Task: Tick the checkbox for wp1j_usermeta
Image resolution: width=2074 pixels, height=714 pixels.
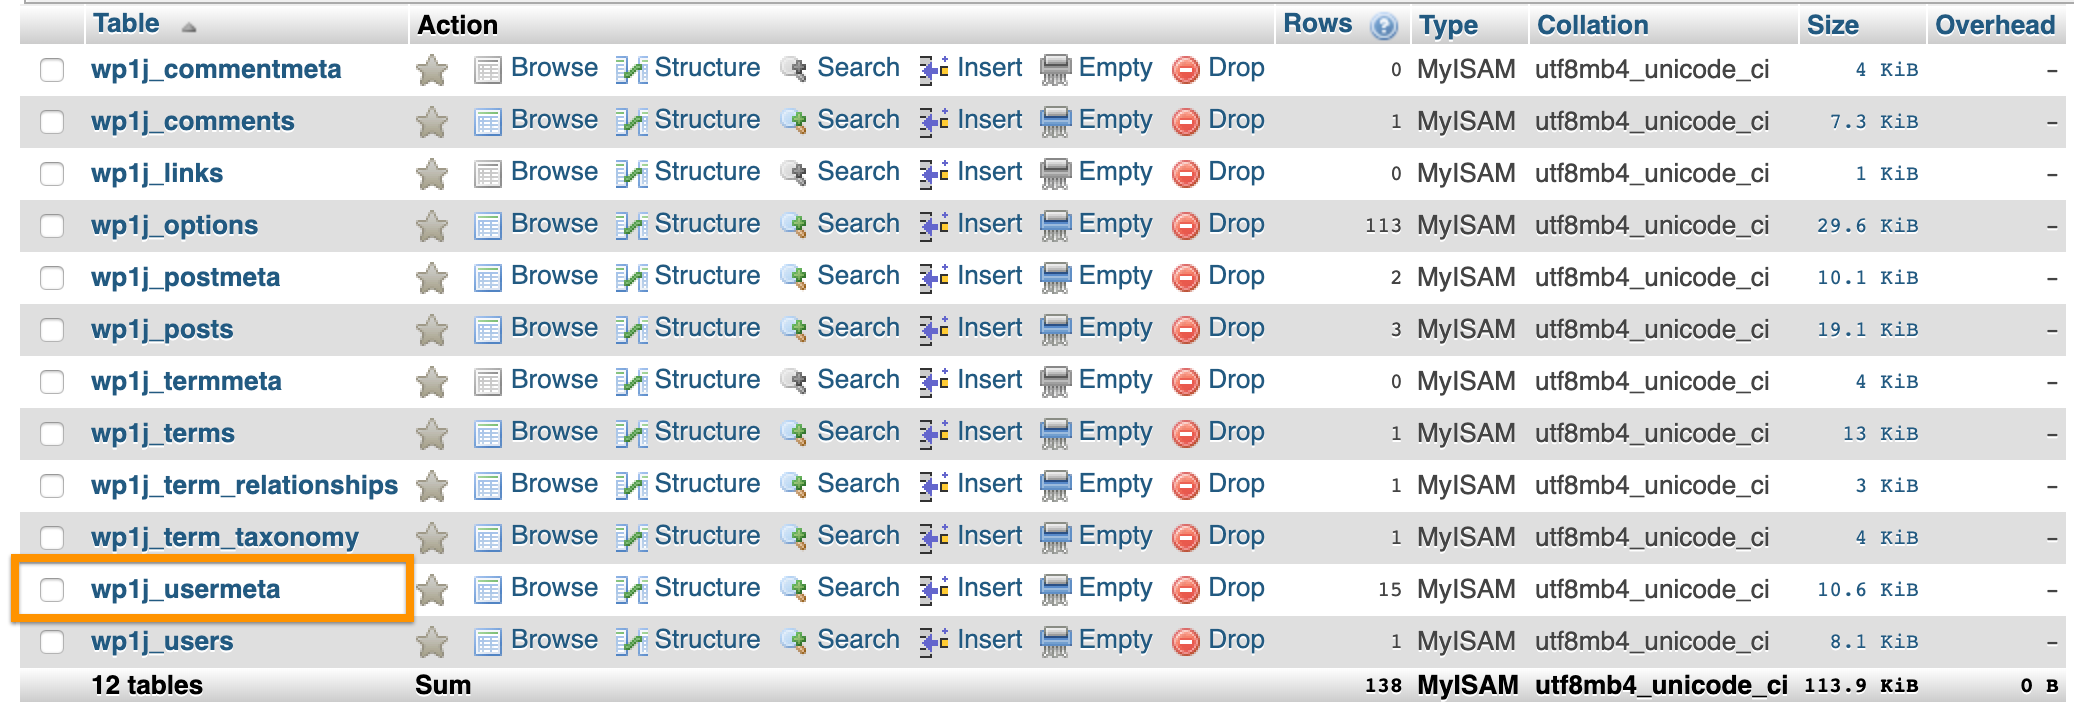Action: 52,590
